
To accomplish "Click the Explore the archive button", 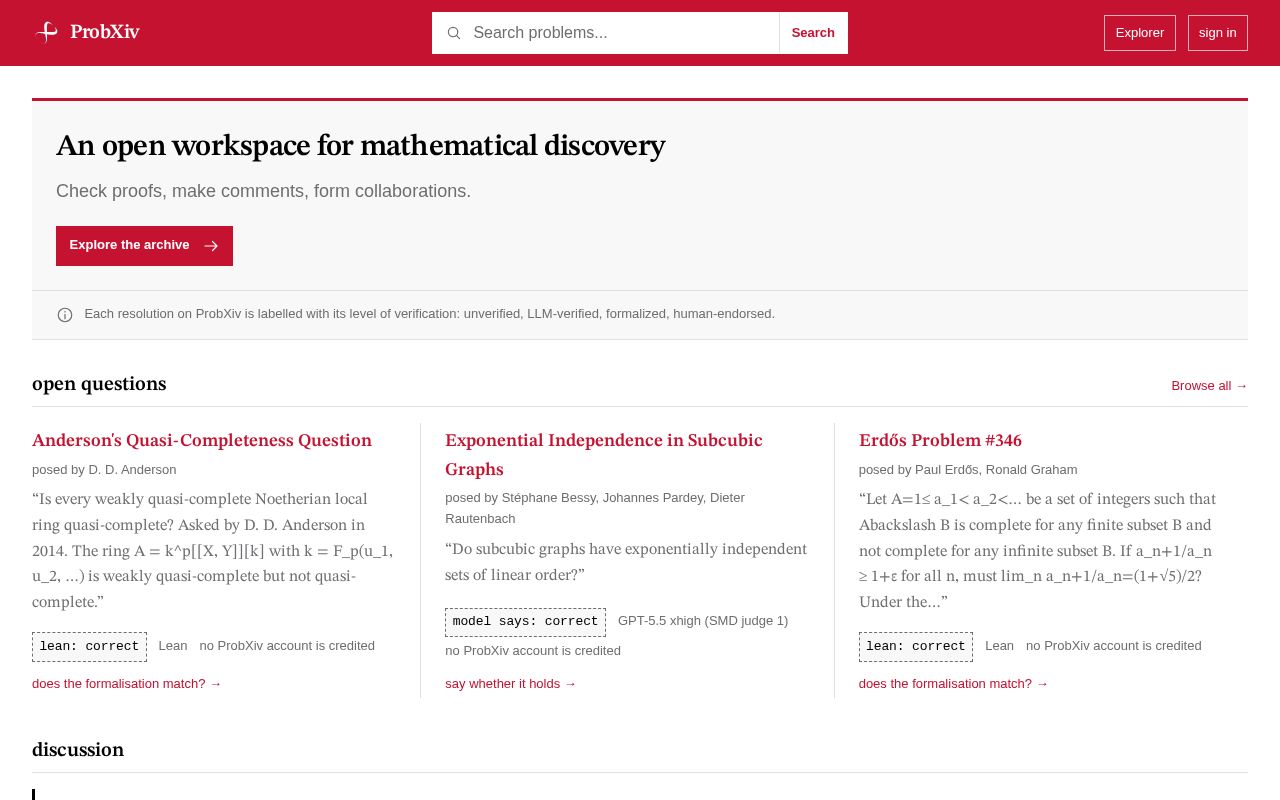I will pyautogui.click(x=144, y=246).
